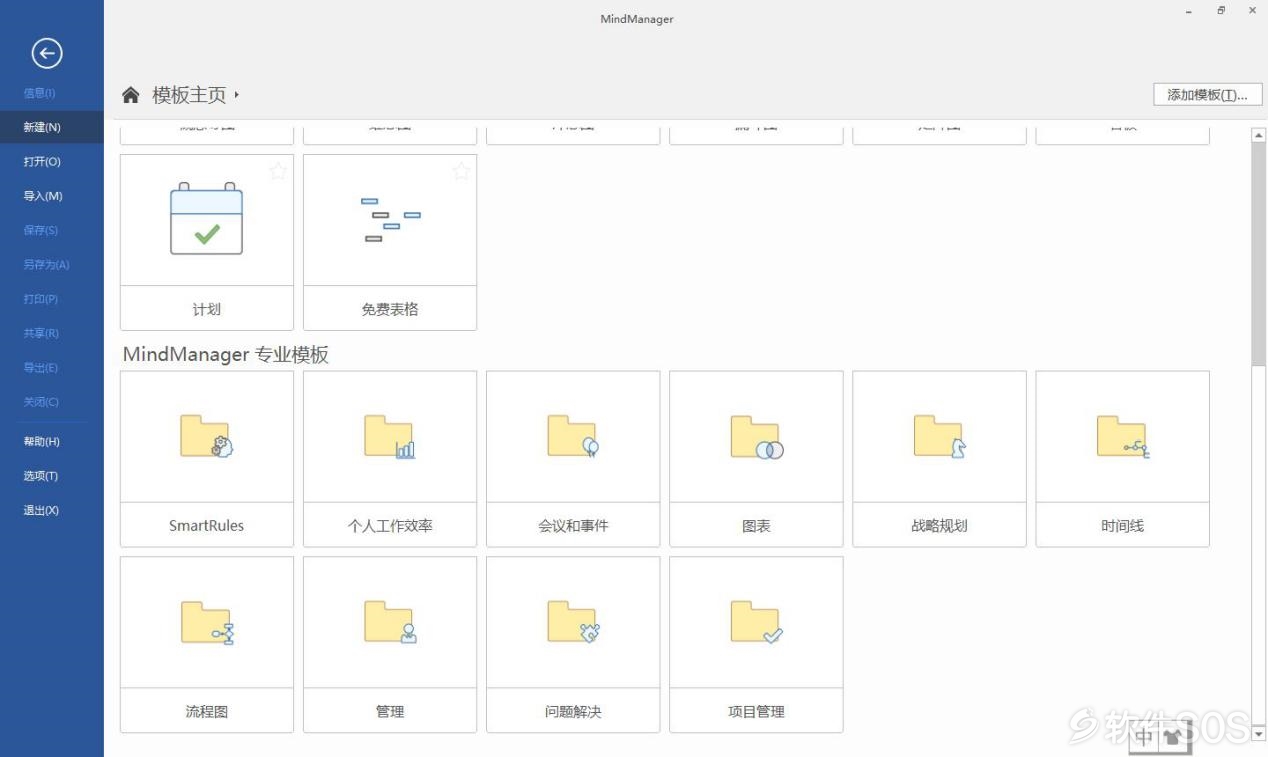Click the 计划 template label
Screen dimensions: 1268x757
(x=207, y=309)
